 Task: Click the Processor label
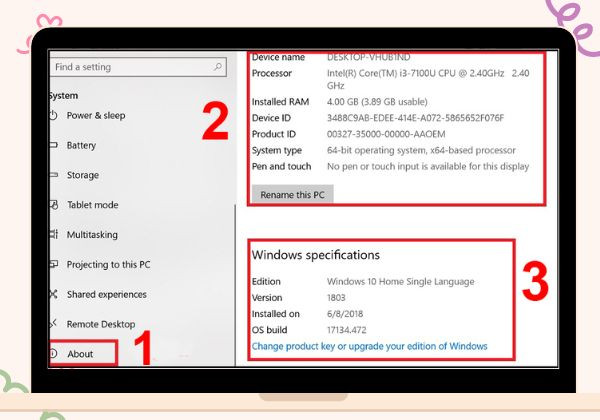pos(272,73)
